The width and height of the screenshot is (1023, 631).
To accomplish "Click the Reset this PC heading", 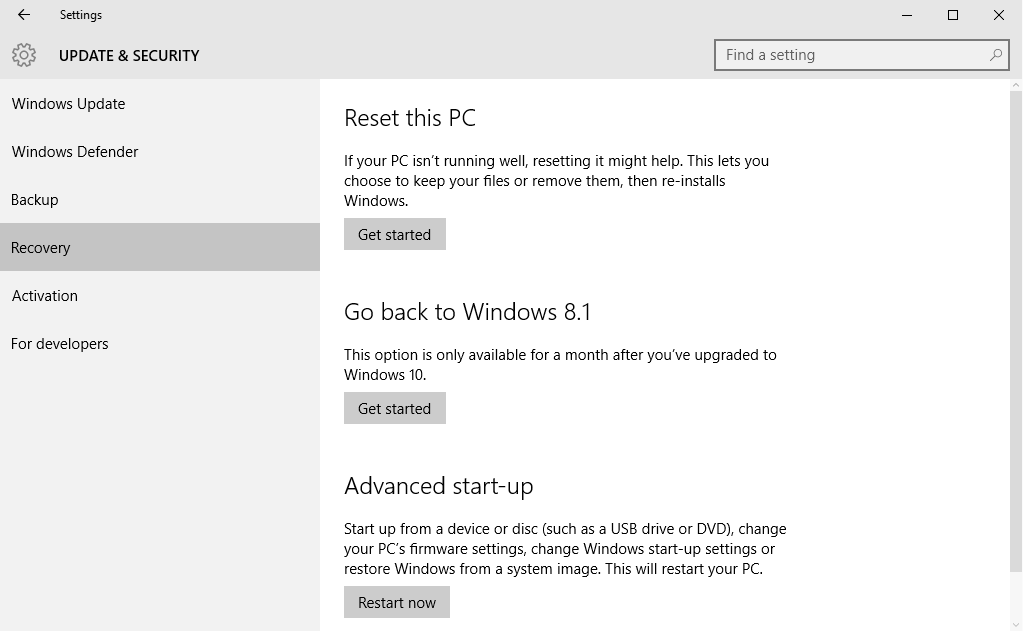I will (x=410, y=118).
